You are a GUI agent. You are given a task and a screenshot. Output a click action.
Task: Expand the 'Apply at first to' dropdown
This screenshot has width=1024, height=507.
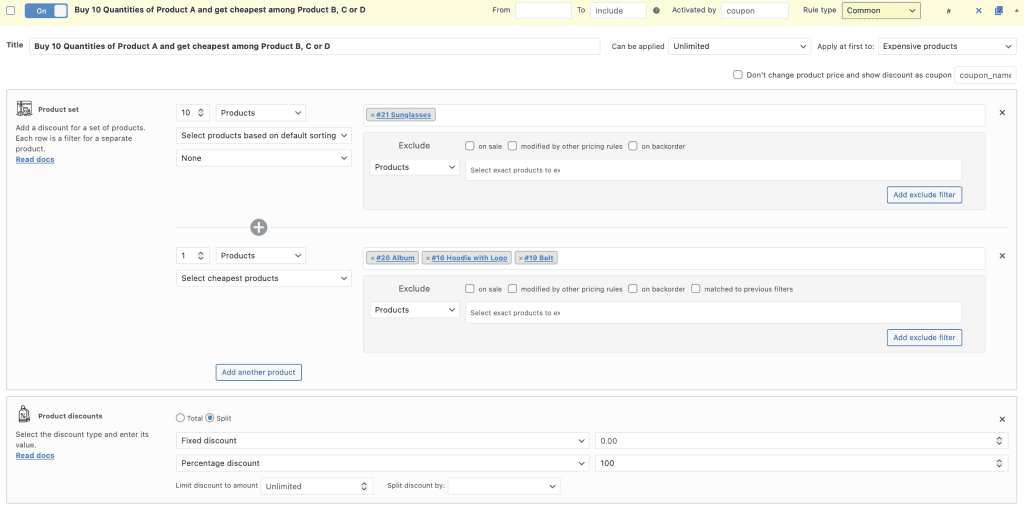click(946, 46)
